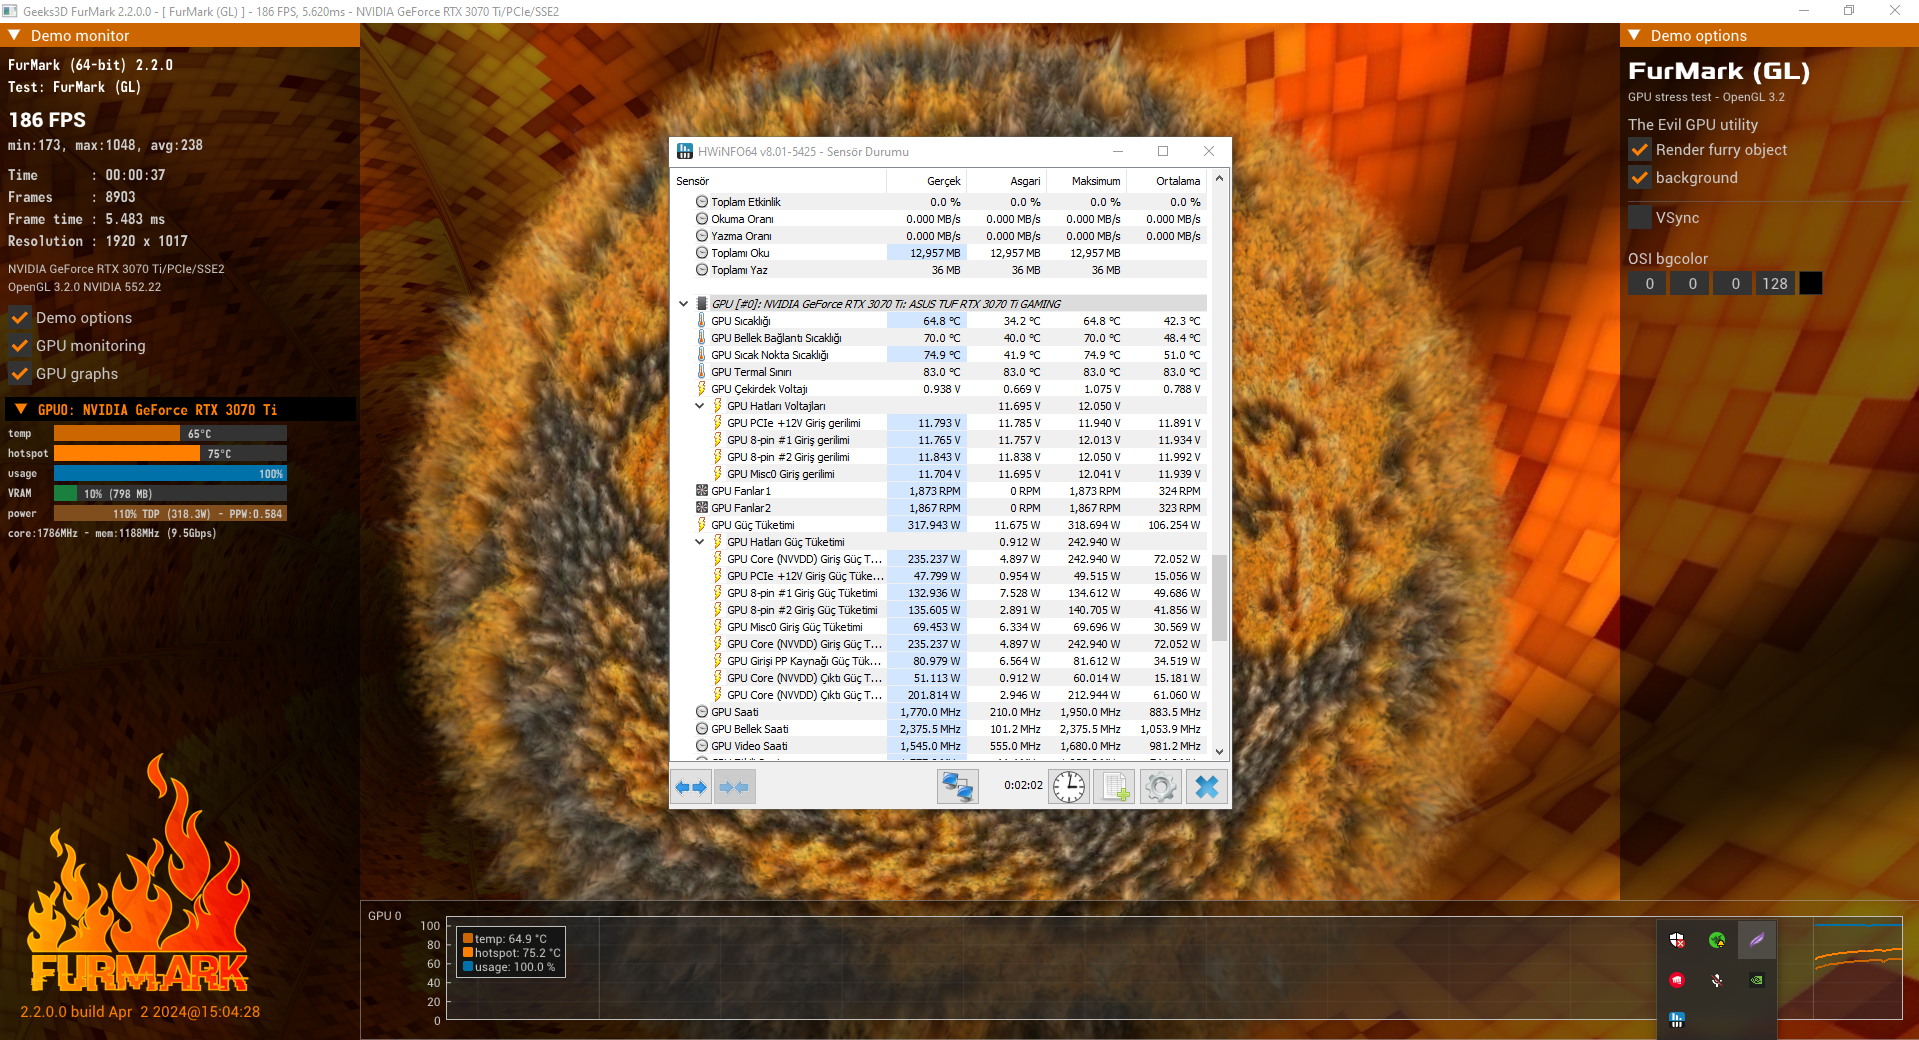1919x1040 pixels.
Task: Click the collapse-columns arrows button in HWiNFO
Action: tap(734, 787)
